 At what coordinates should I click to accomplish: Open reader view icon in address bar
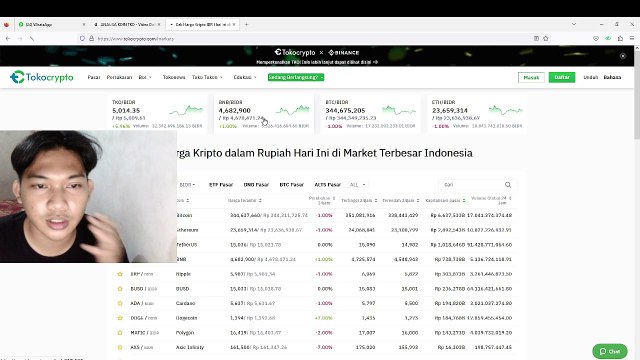pyautogui.click(x=536, y=38)
